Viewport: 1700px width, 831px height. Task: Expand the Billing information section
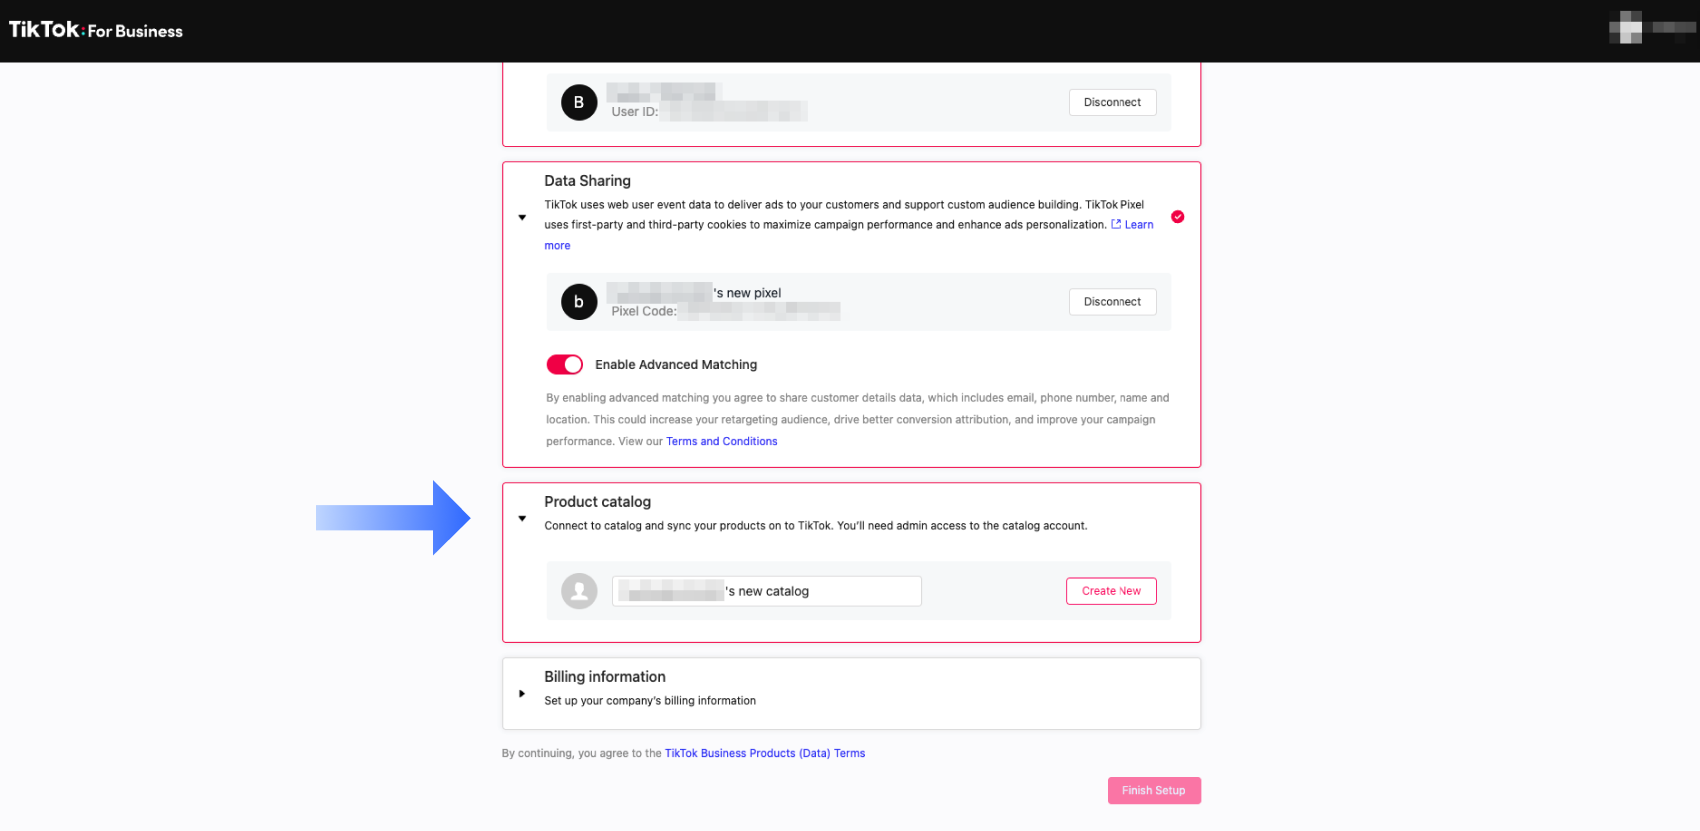click(x=522, y=693)
